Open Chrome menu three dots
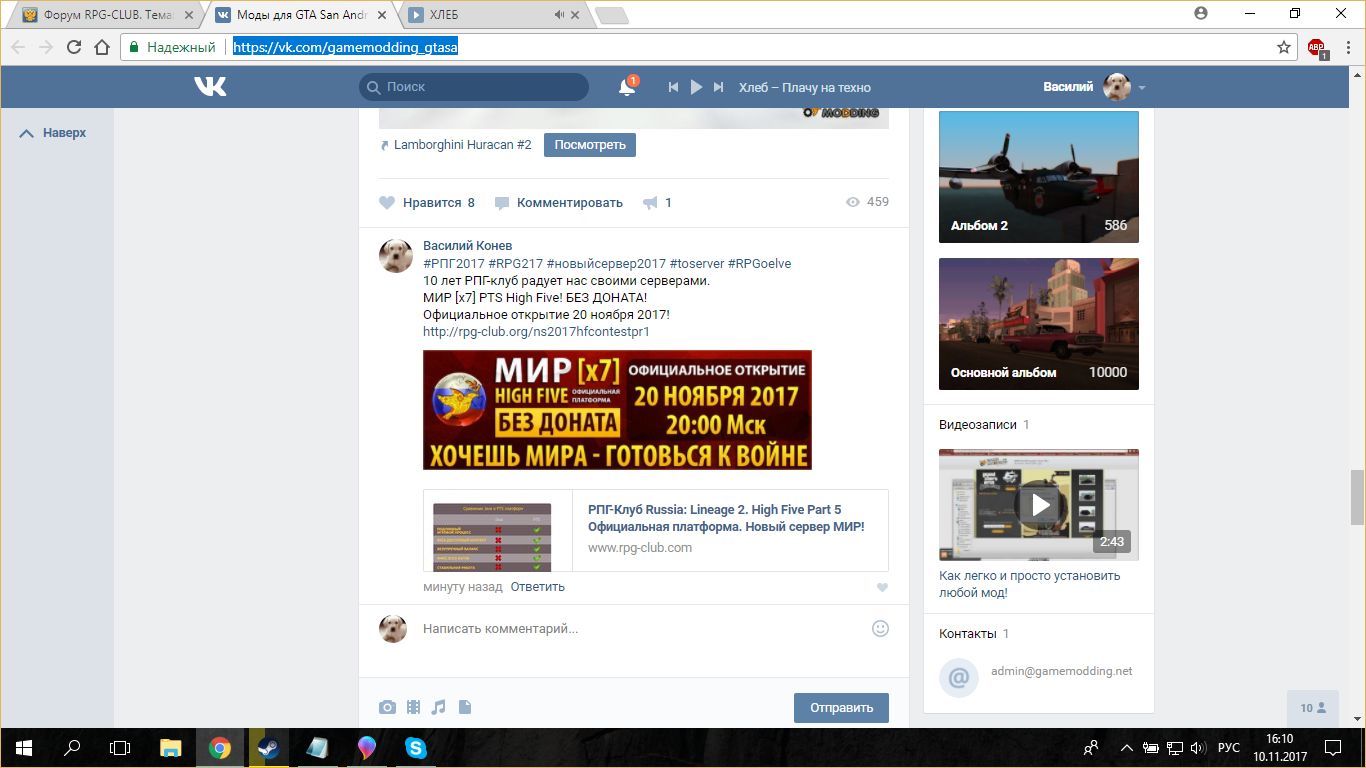 (1347, 47)
